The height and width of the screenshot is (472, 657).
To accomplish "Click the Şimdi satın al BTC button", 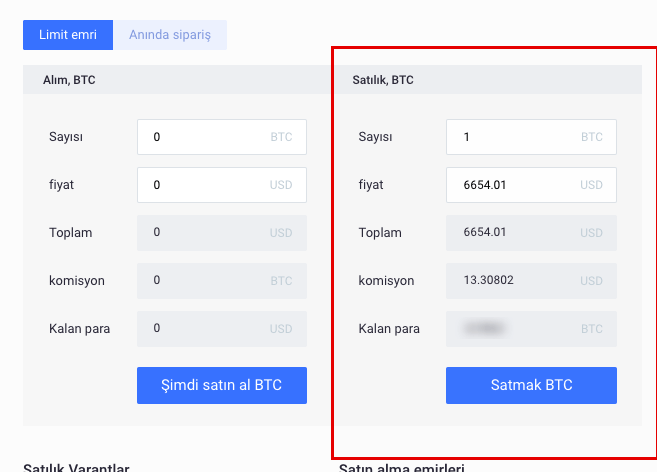I will [x=222, y=385].
